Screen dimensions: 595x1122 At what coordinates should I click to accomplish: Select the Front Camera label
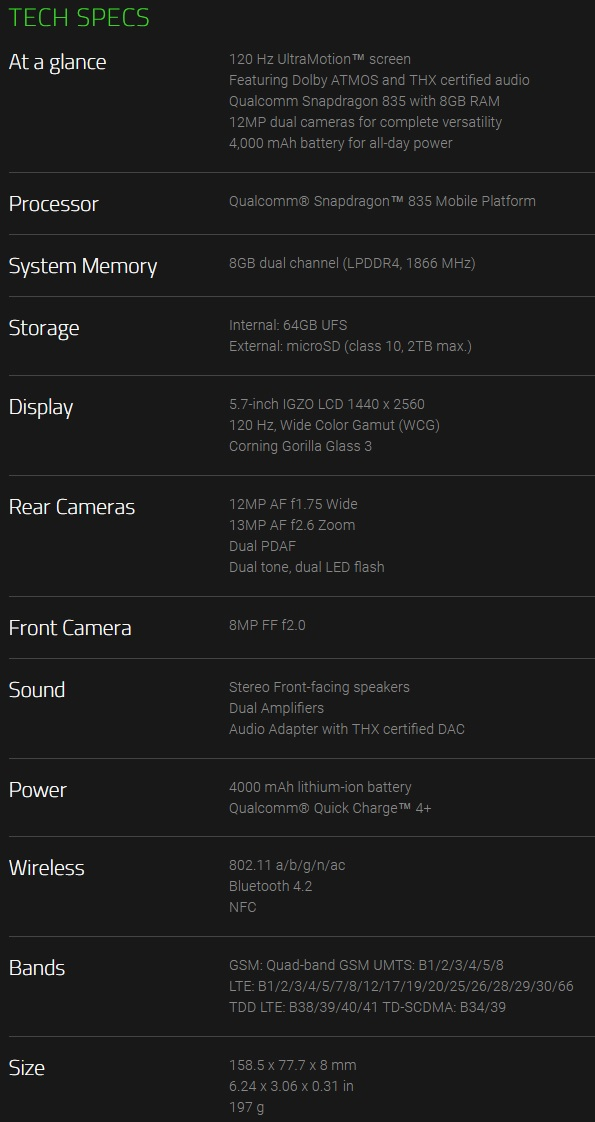click(70, 628)
